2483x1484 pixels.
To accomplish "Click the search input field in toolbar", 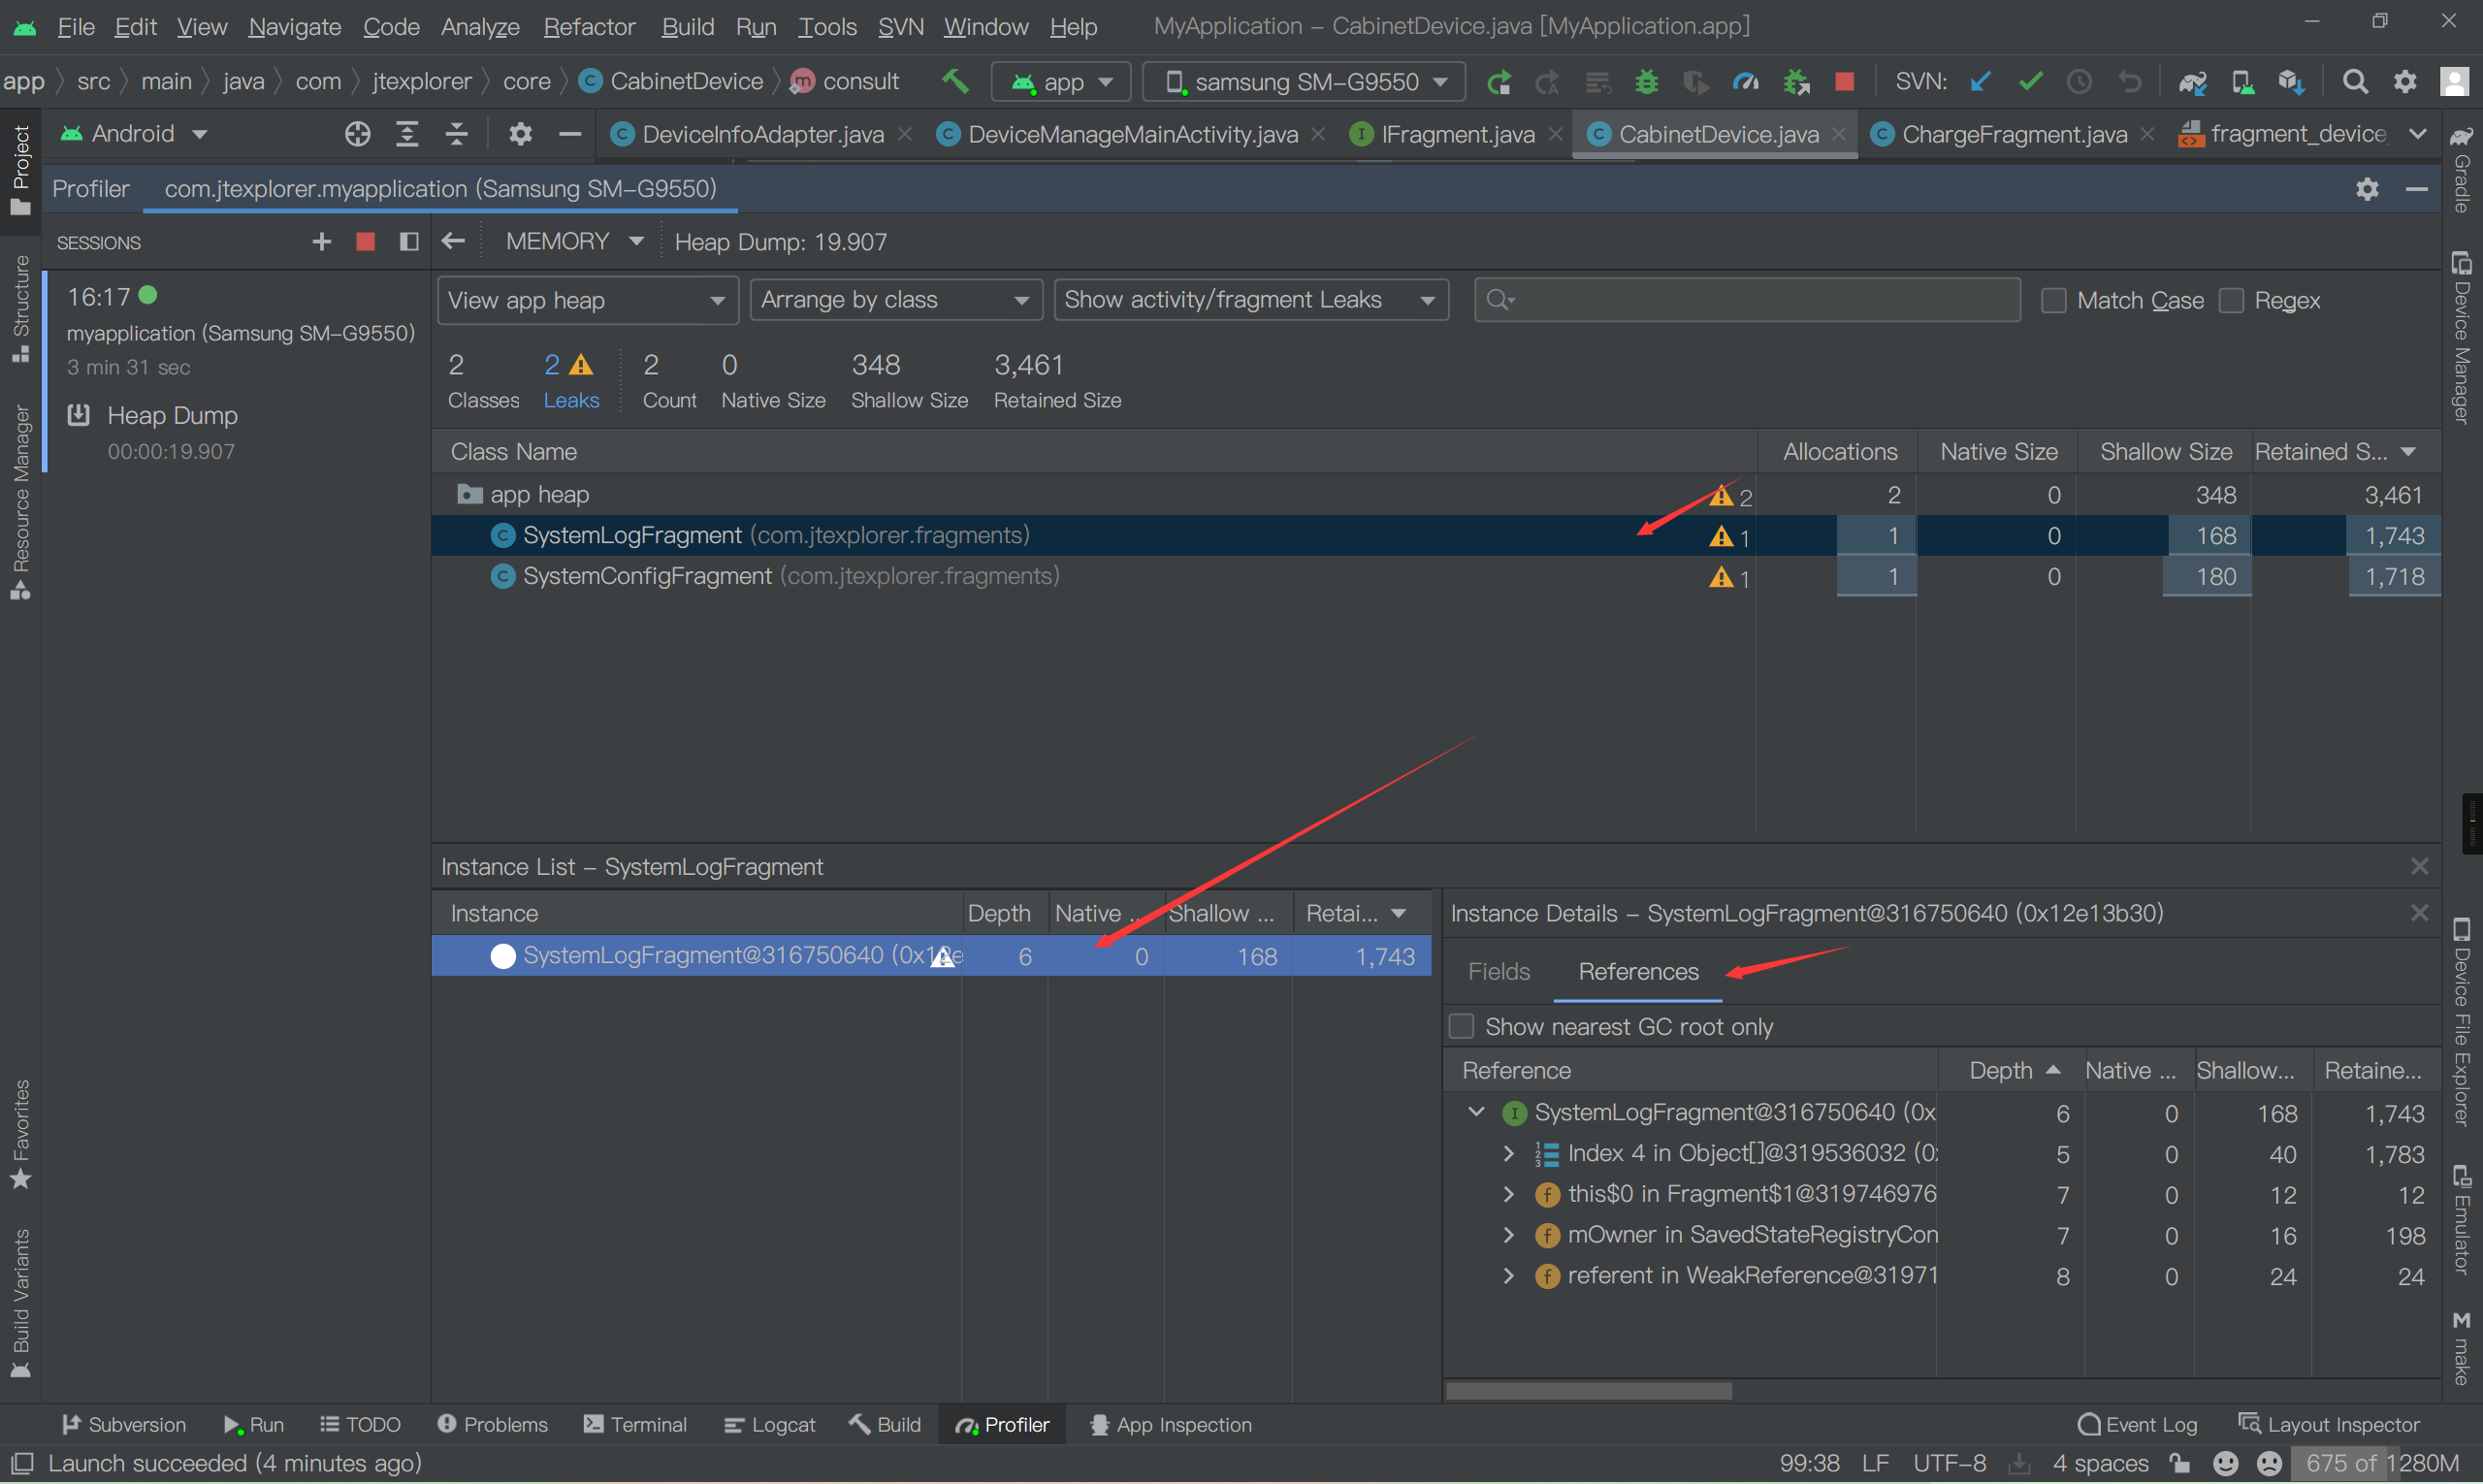I will [x=1747, y=299].
